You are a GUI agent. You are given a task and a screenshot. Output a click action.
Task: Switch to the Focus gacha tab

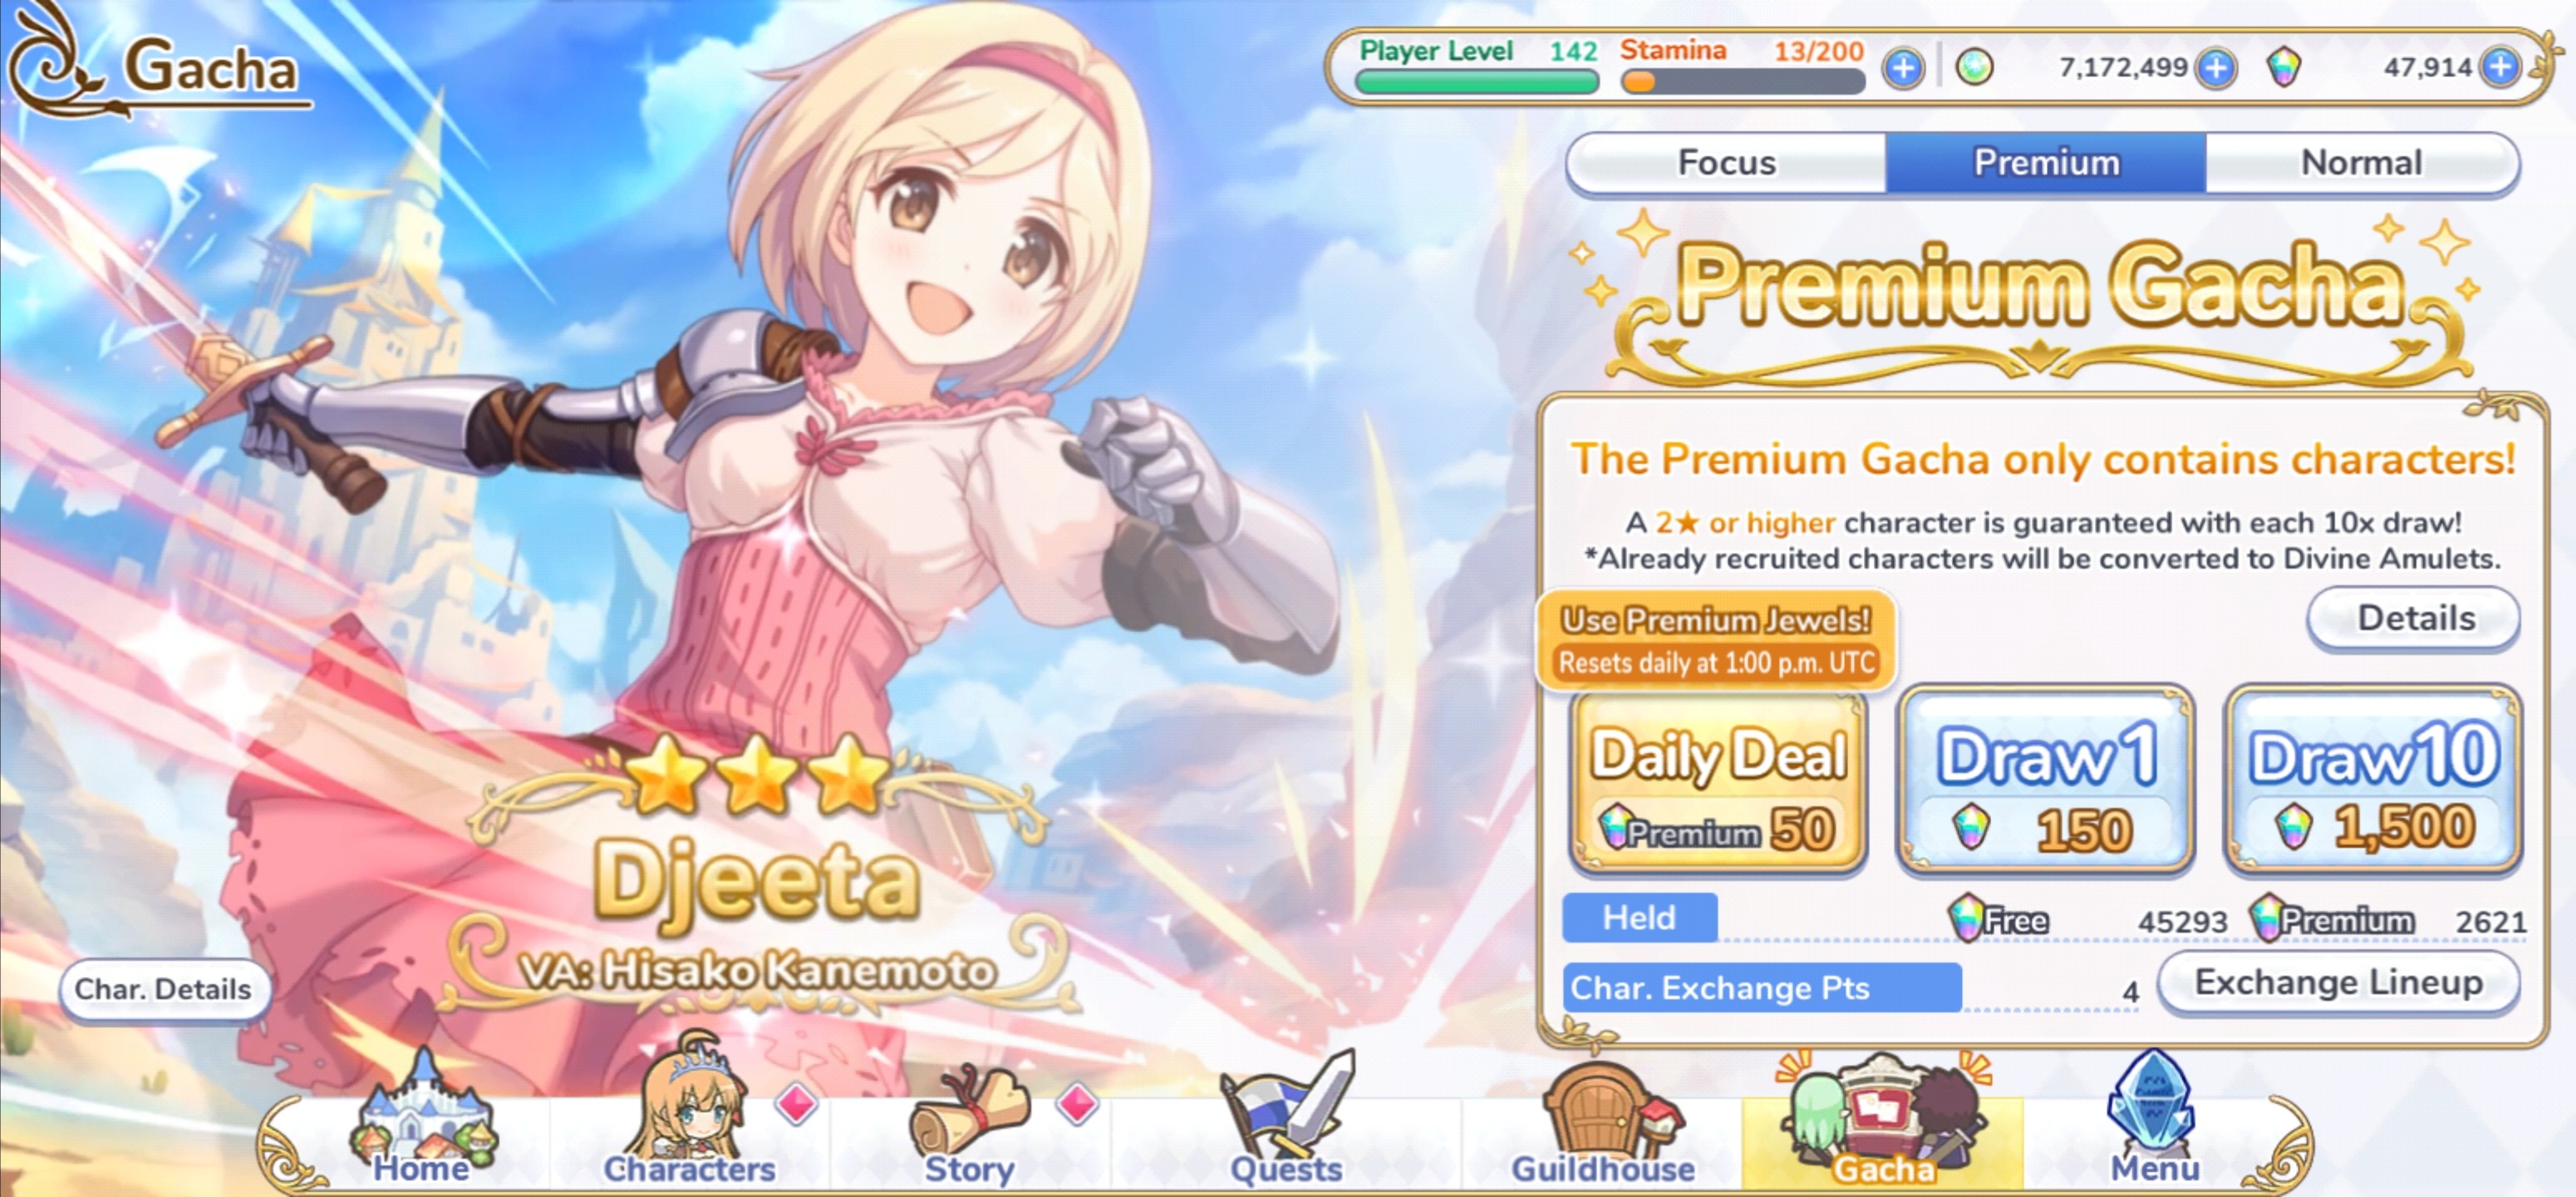point(1727,162)
